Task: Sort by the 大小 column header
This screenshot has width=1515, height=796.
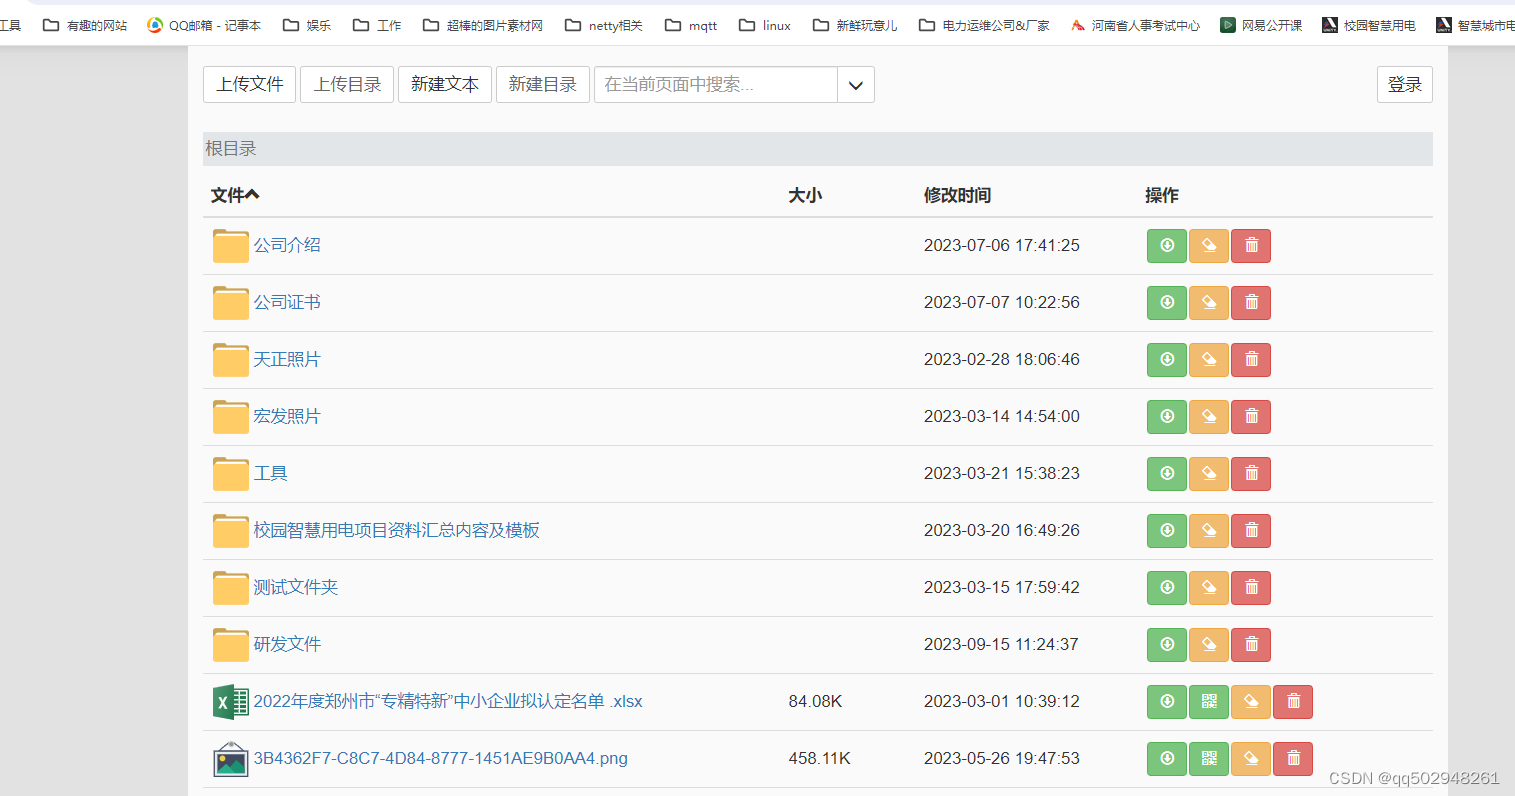Action: tap(805, 195)
